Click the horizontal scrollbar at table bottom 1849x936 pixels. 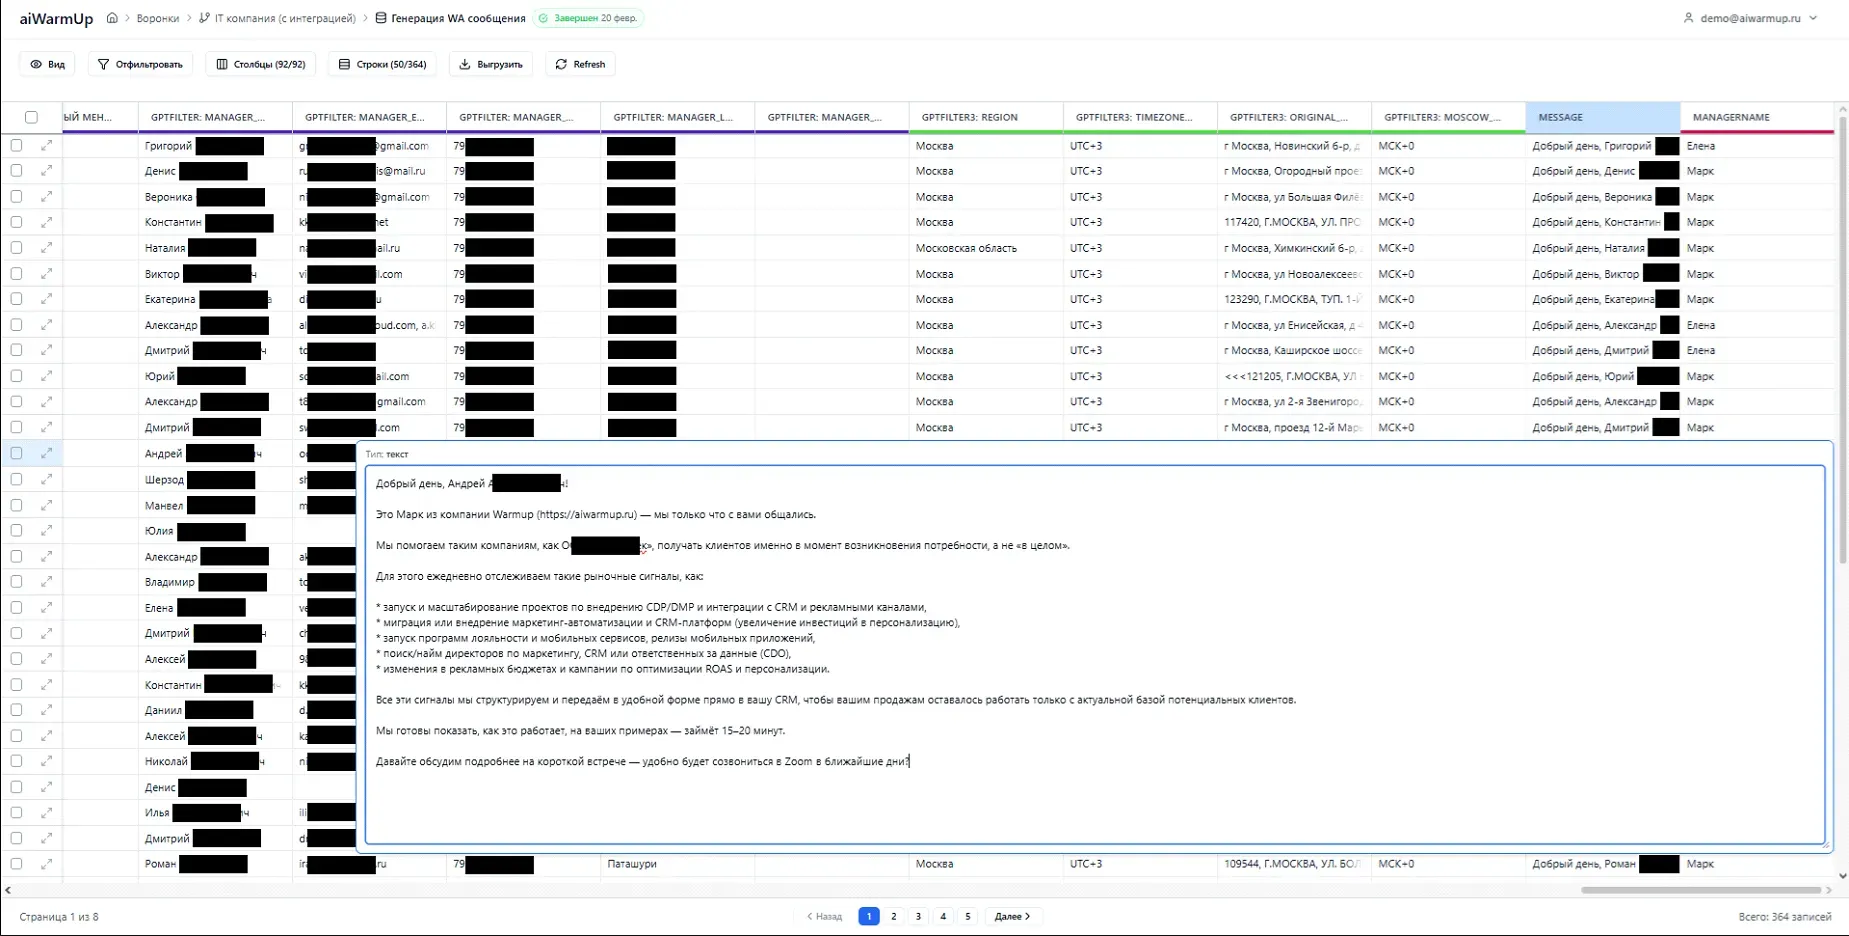1700,889
